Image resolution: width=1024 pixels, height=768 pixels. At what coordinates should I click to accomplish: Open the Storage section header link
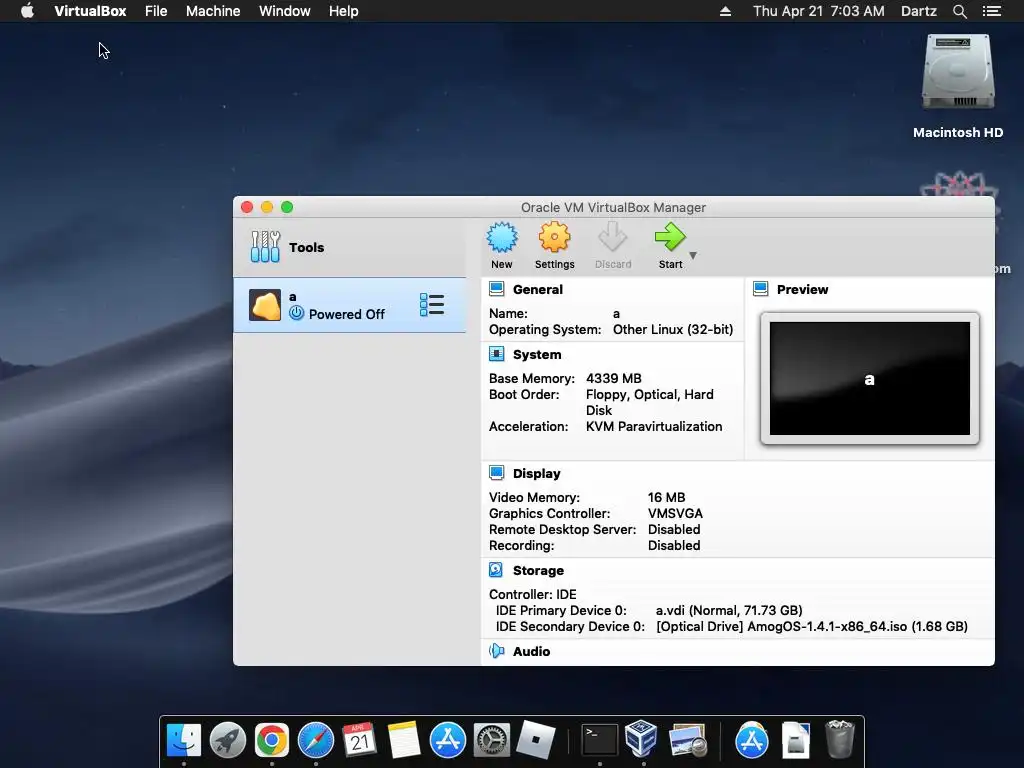(x=538, y=570)
